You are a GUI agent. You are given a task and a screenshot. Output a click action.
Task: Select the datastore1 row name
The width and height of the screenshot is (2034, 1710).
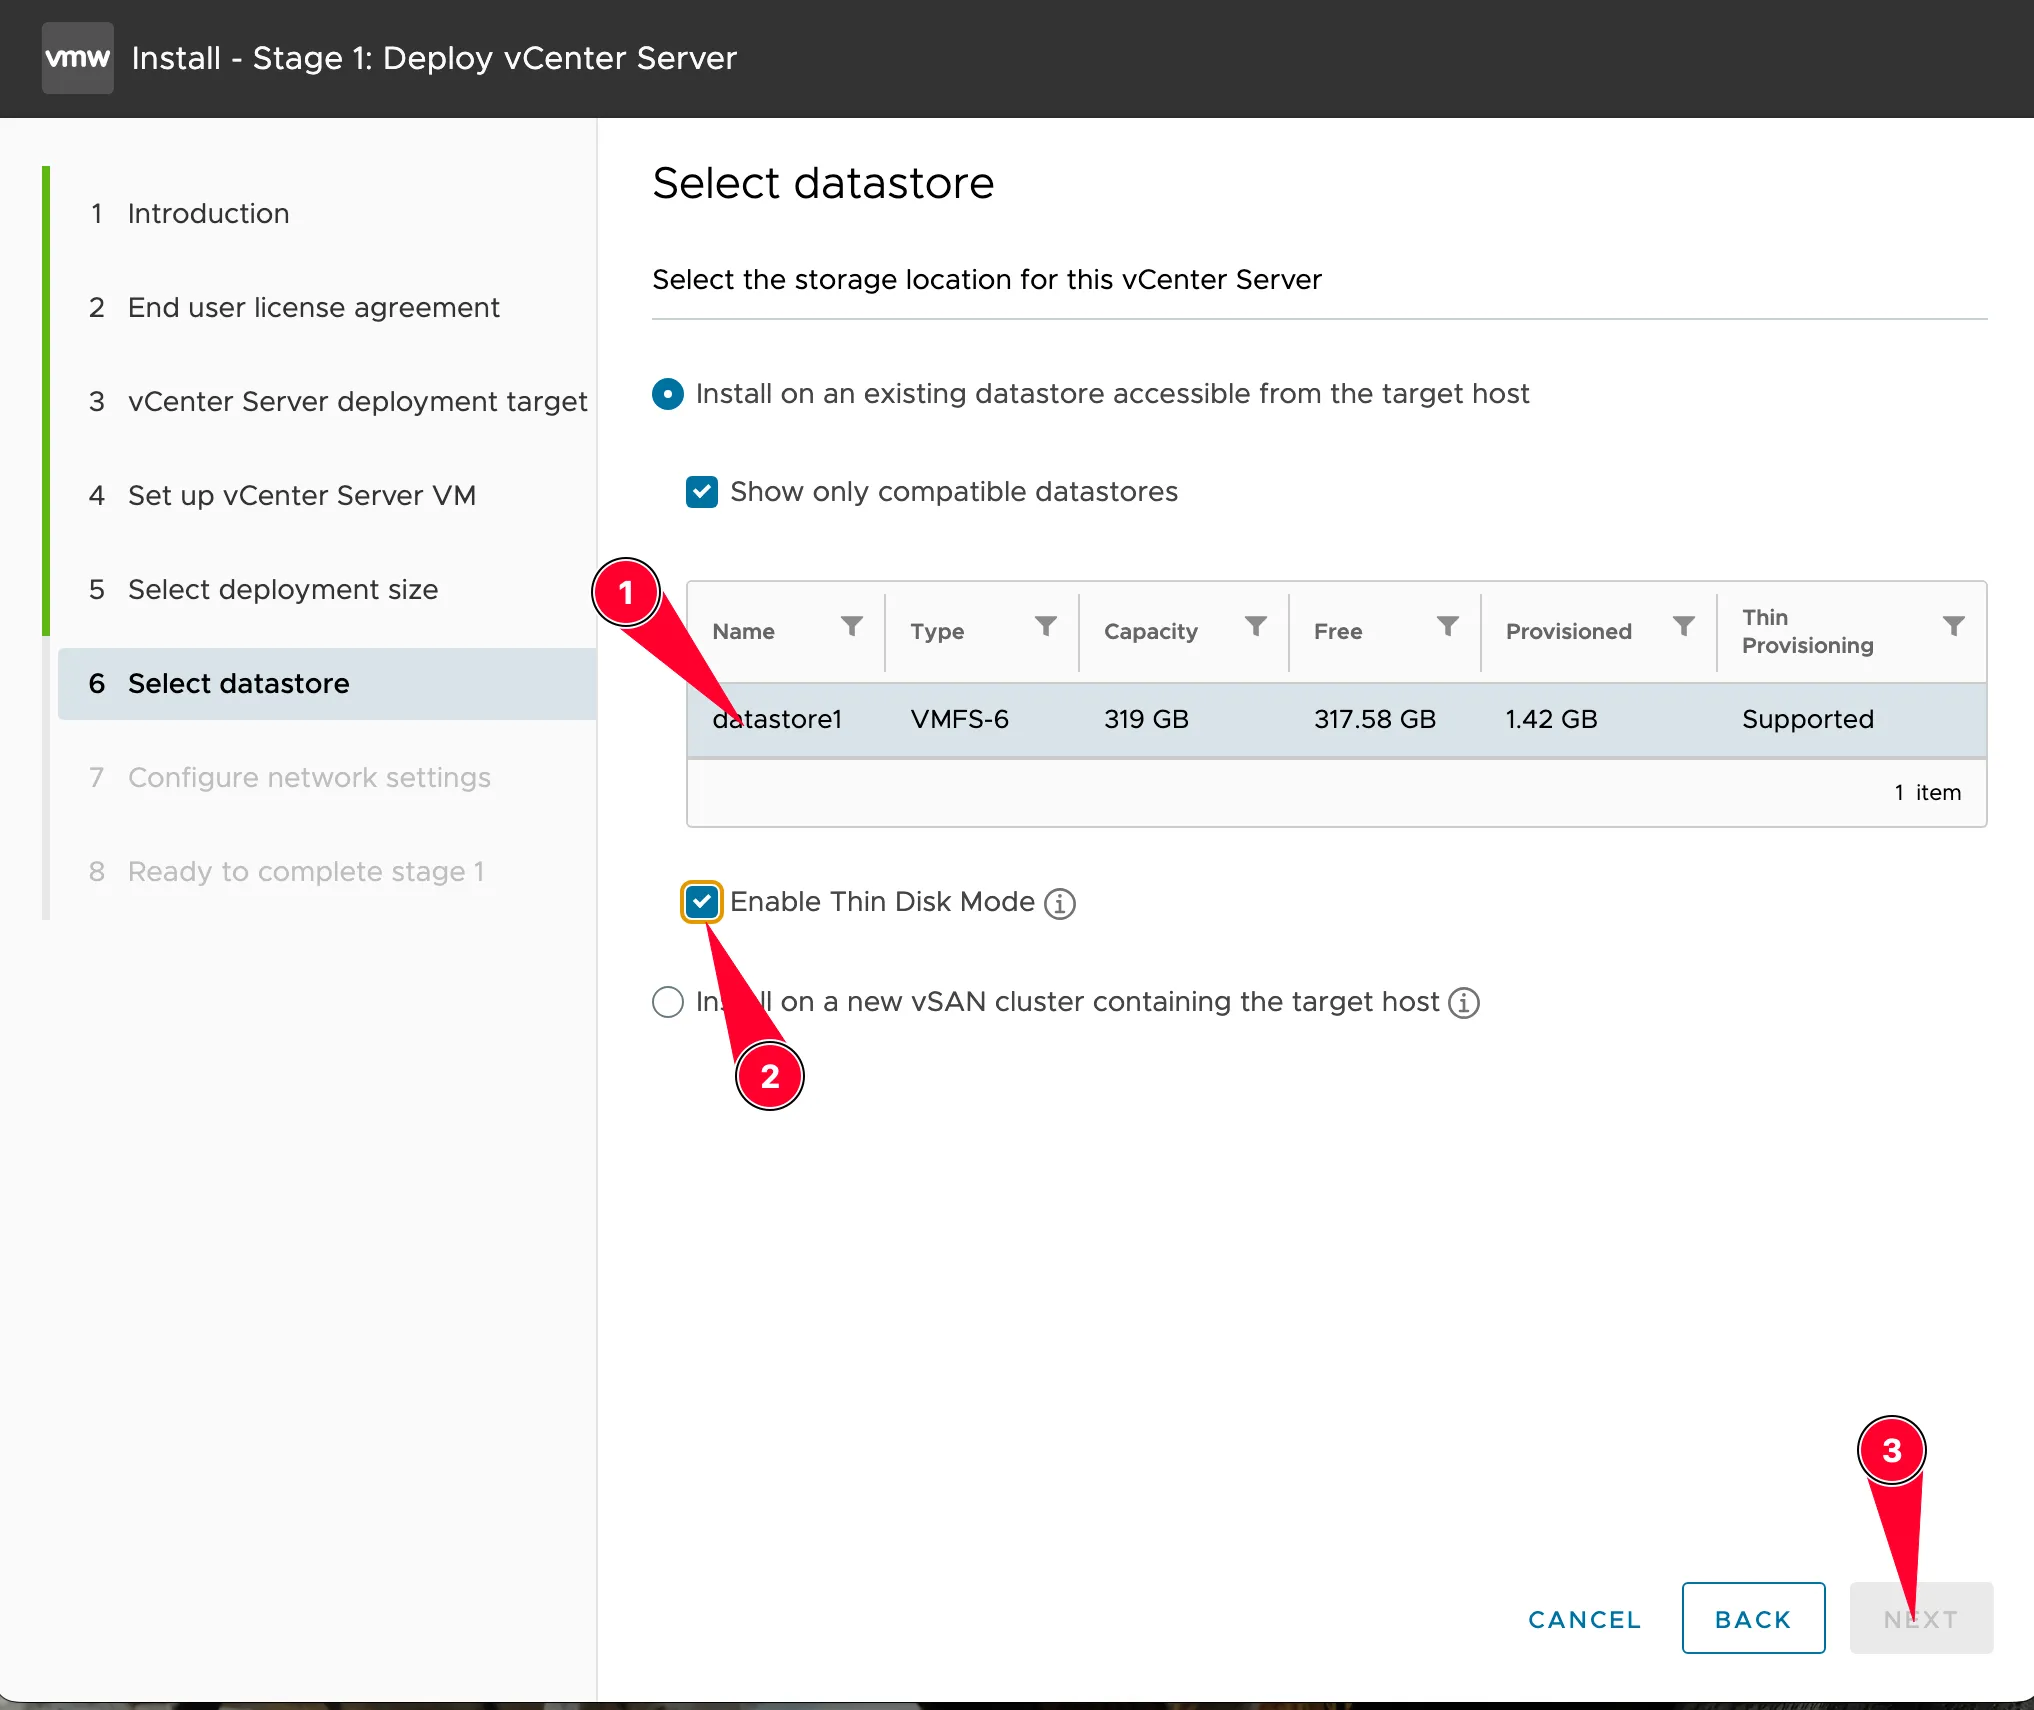[x=777, y=719]
